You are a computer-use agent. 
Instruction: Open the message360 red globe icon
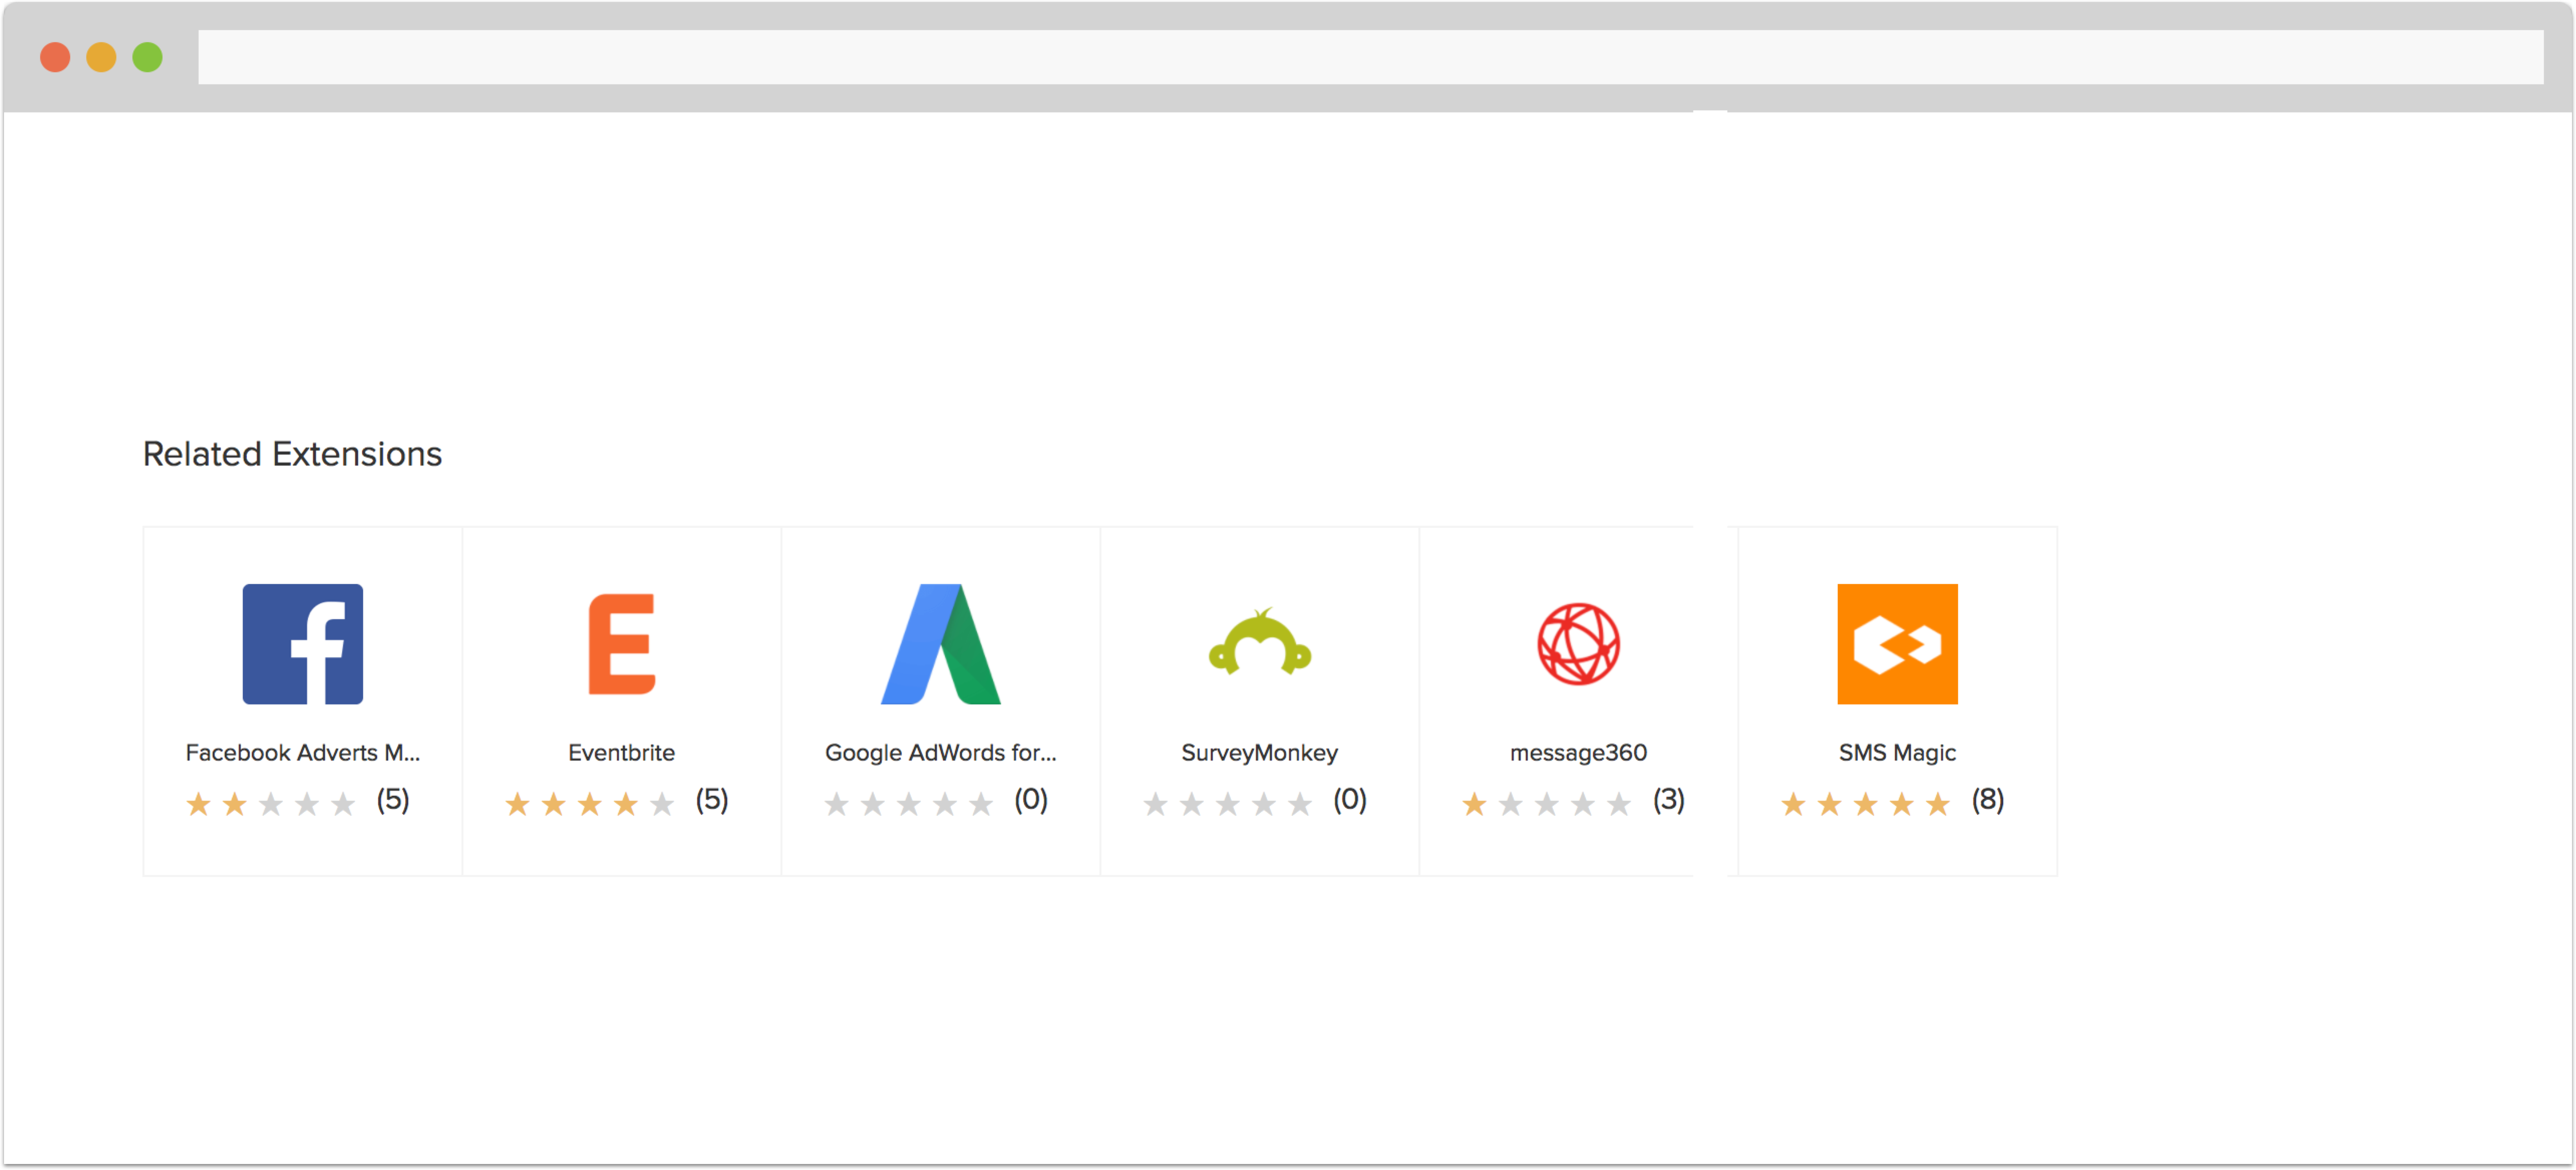(x=1578, y=644)
